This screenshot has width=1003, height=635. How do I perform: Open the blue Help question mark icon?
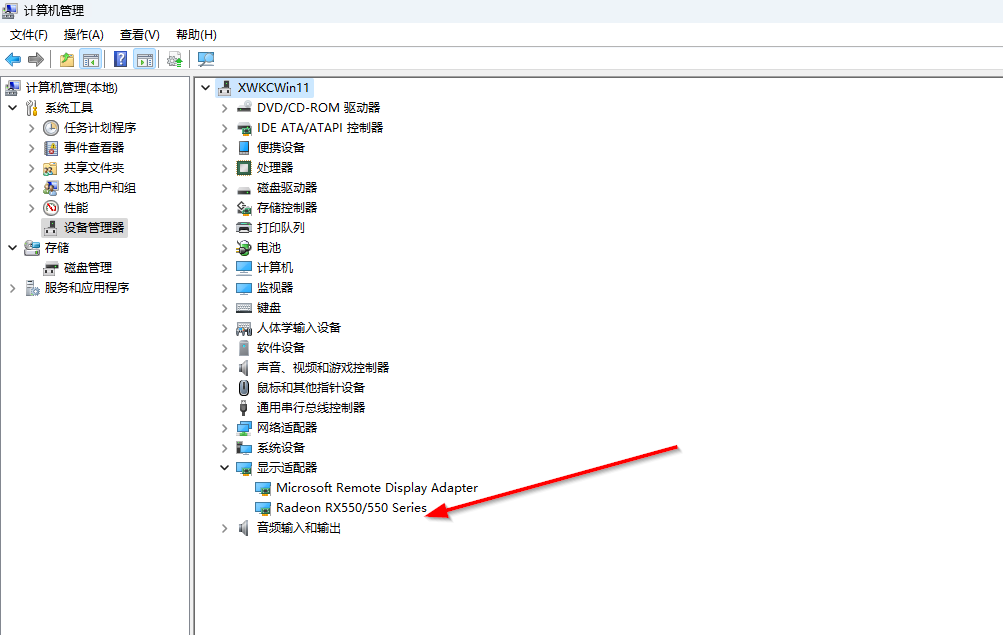click(x=120, y=59)
